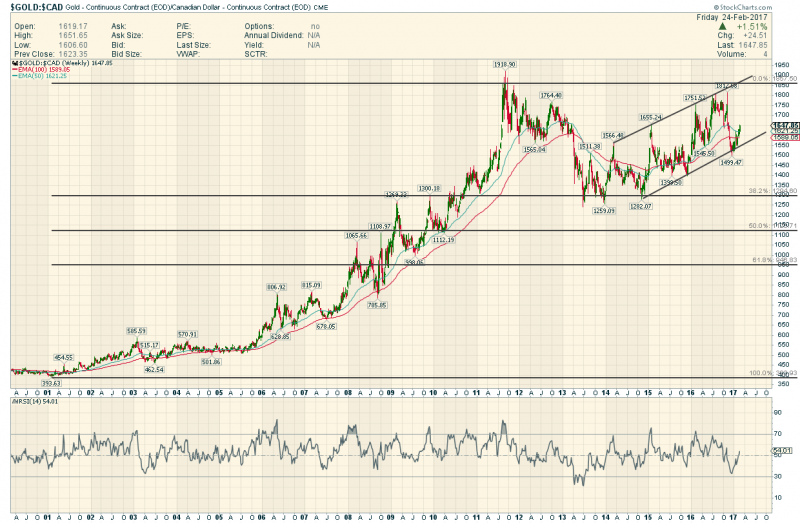This screenshot has width=800, height=523.
Task: Click the '$GOLD:$CAD (Weekly)' legend line
Action: coord(62,63)
